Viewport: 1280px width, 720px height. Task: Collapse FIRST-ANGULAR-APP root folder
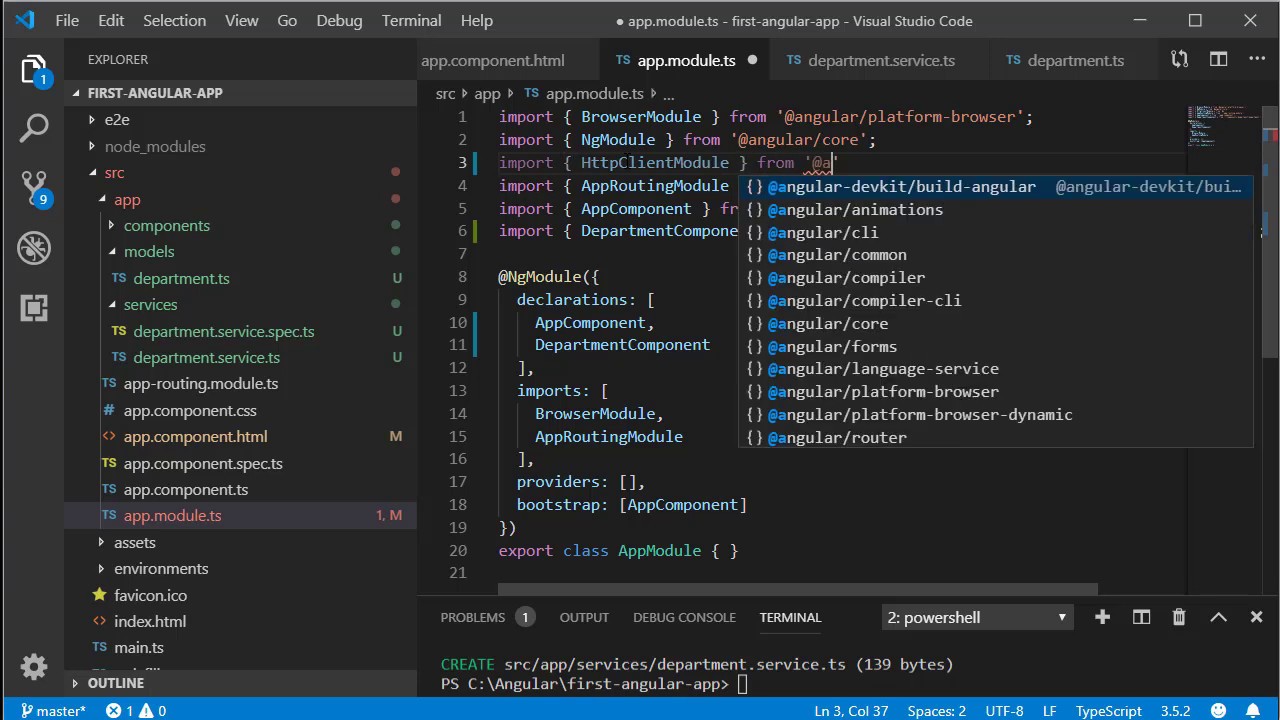[x=155, y=93]
